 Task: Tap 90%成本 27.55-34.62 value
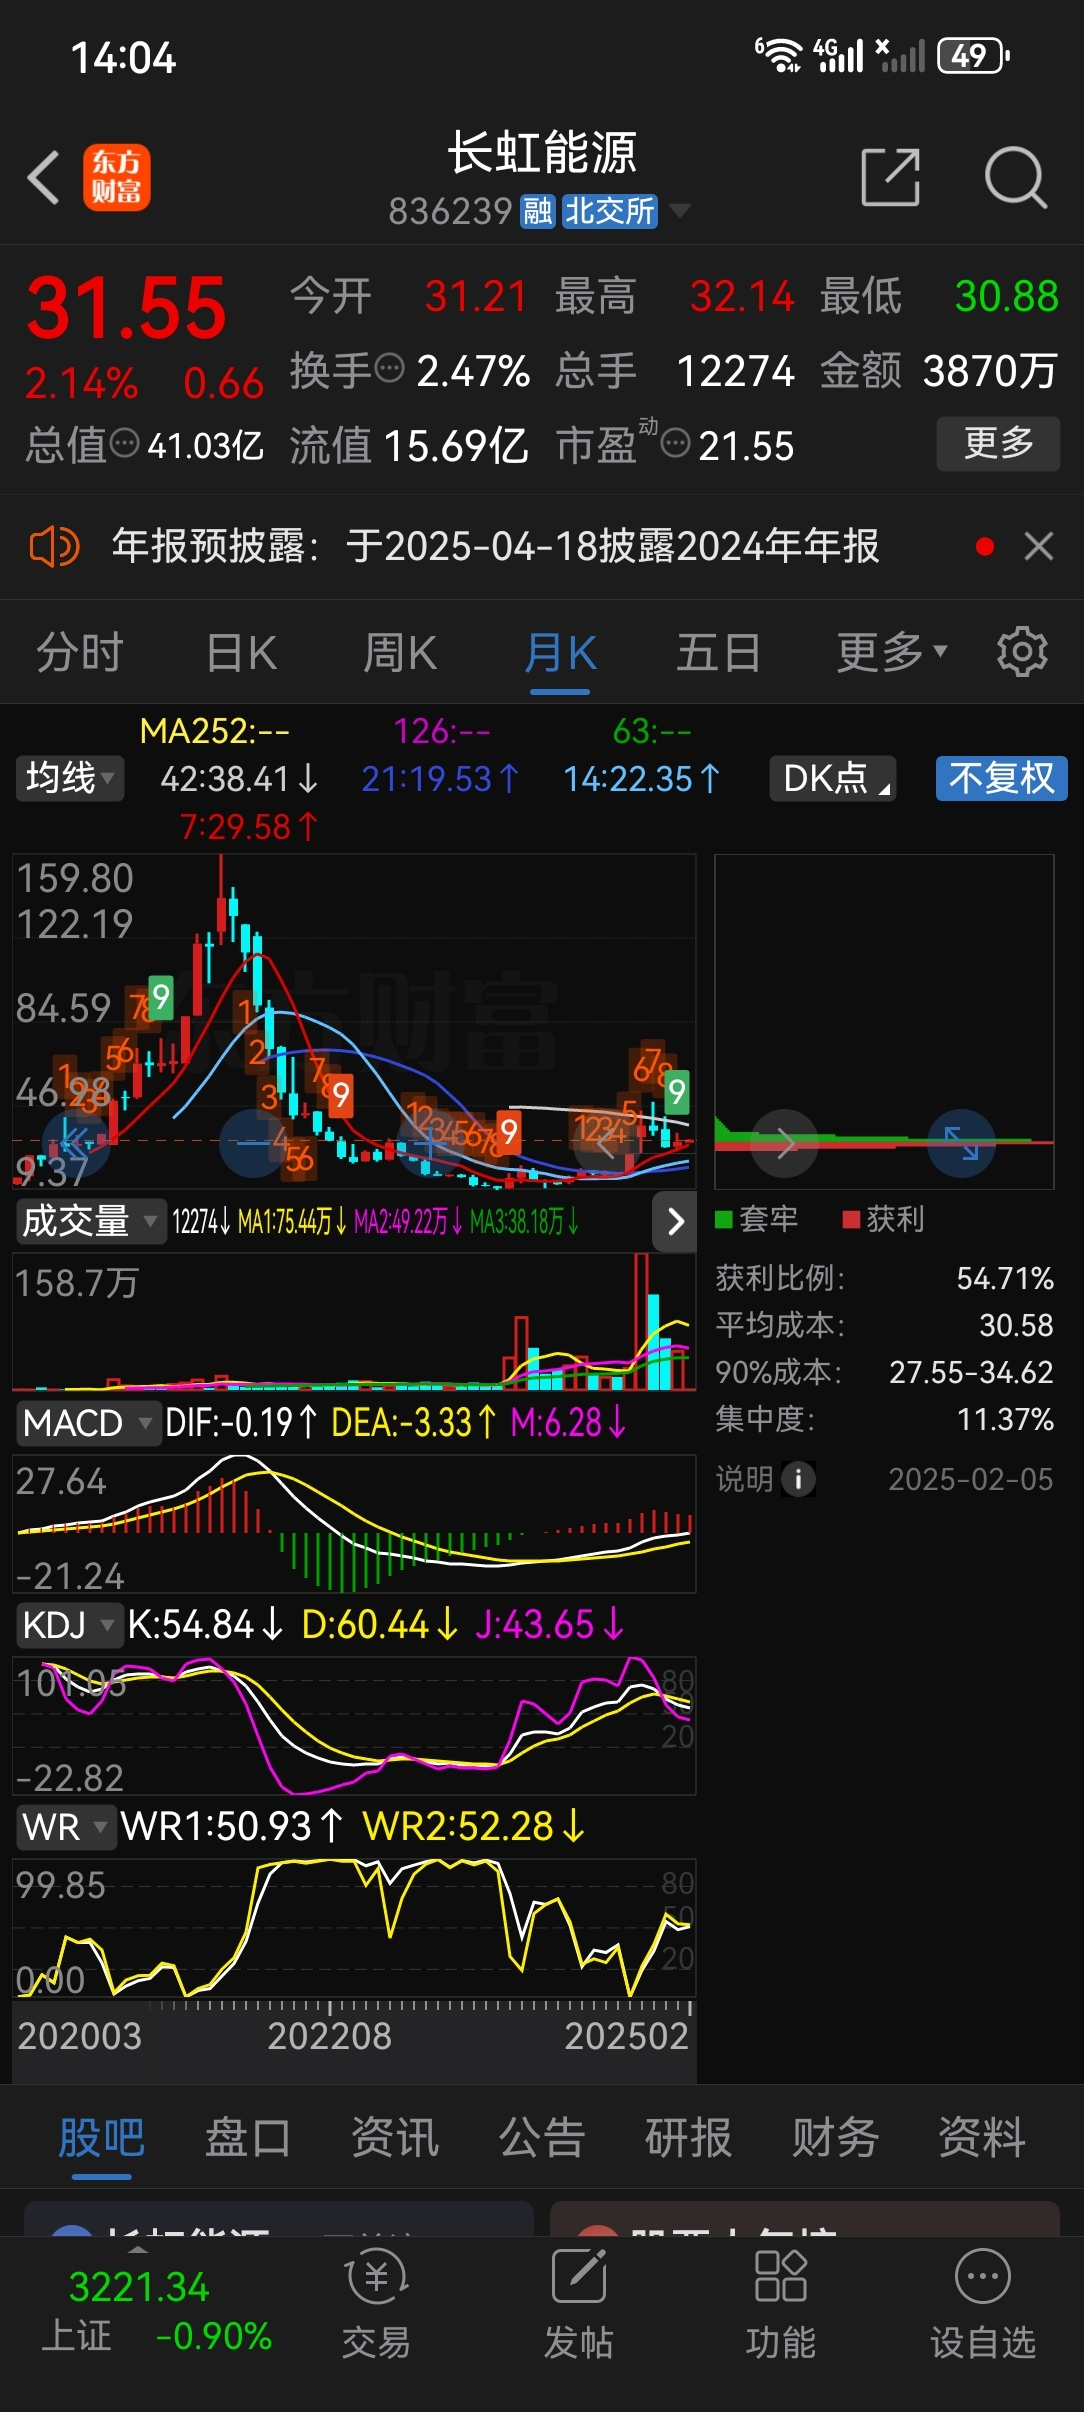pyautogui.click(x=971, y=1372)
